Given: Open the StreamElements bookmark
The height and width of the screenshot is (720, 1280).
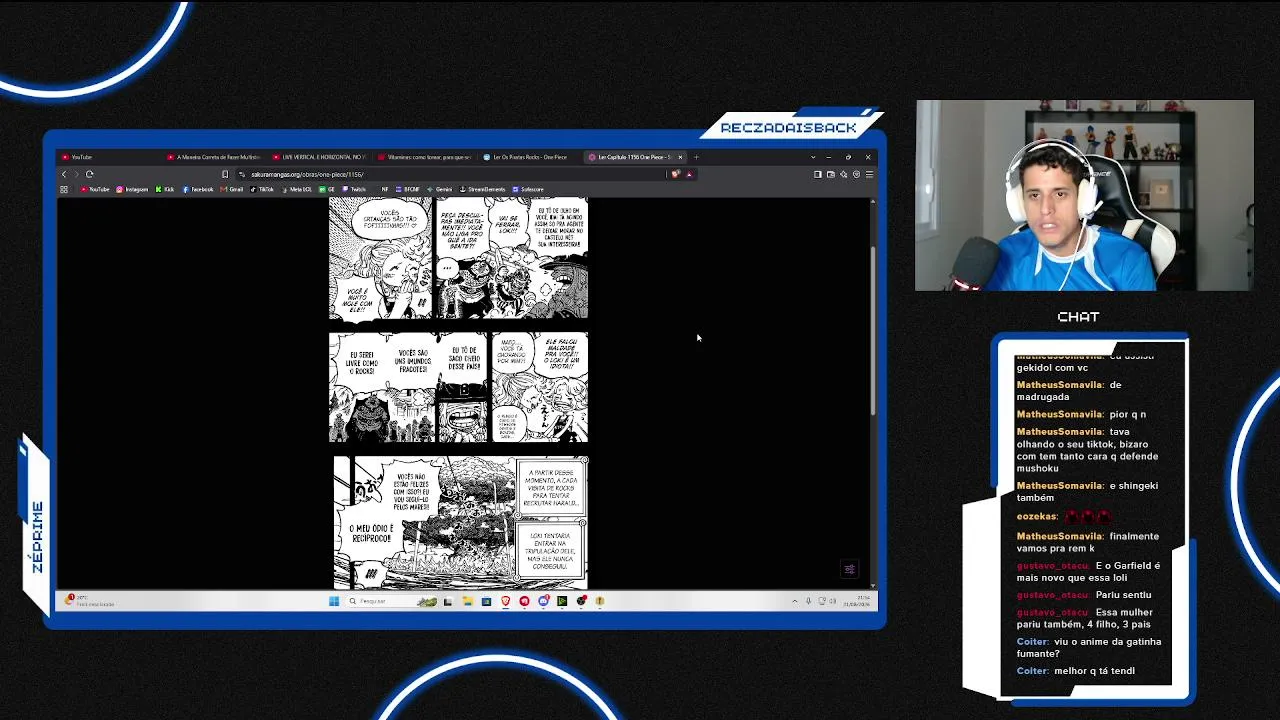Looking at the screenshot, I should [482, 189].
